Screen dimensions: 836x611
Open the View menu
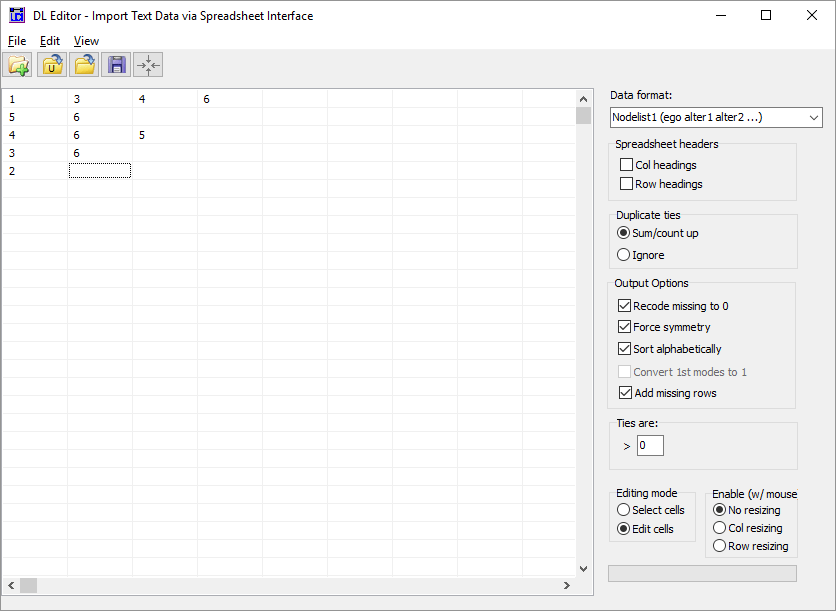(x=86, y=41)
